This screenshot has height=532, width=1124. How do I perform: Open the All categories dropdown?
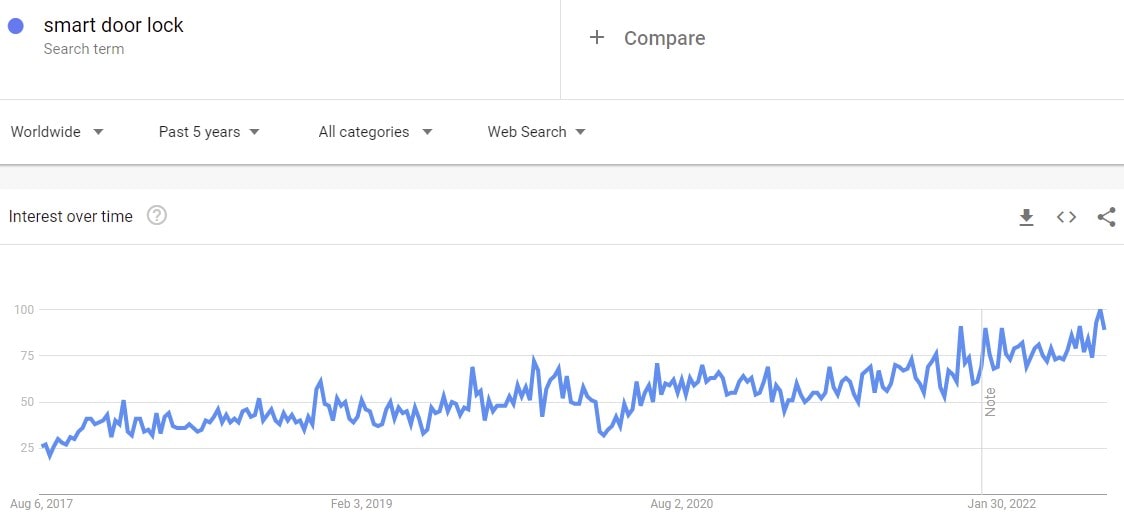click(375, 132)
